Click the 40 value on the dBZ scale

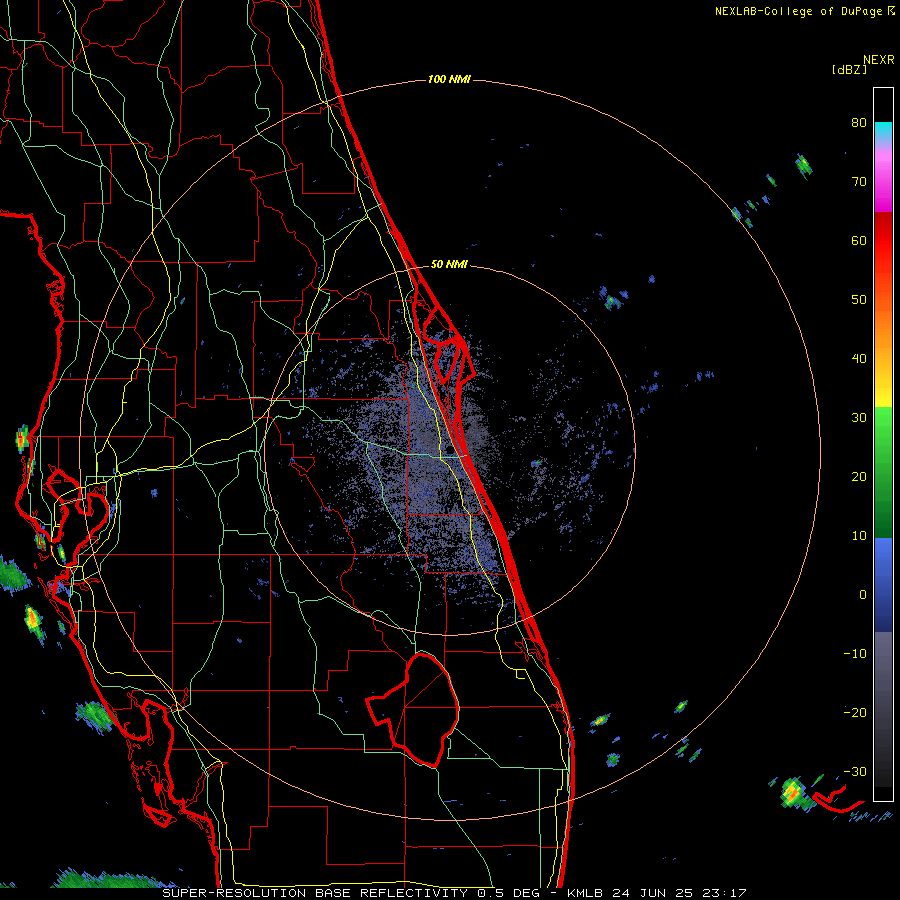(859, 359)
